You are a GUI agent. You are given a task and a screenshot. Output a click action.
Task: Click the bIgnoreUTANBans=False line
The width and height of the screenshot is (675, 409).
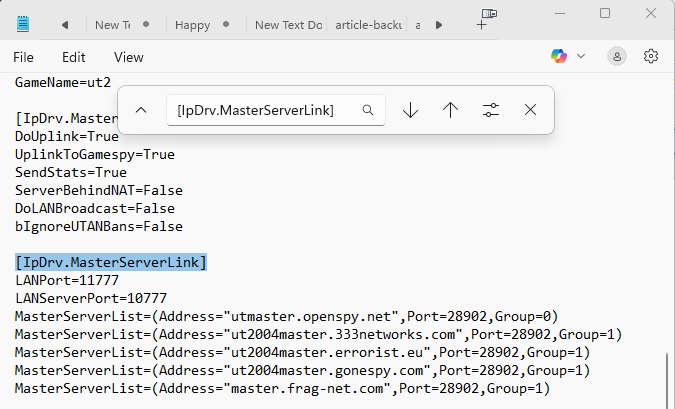point(99,227)
